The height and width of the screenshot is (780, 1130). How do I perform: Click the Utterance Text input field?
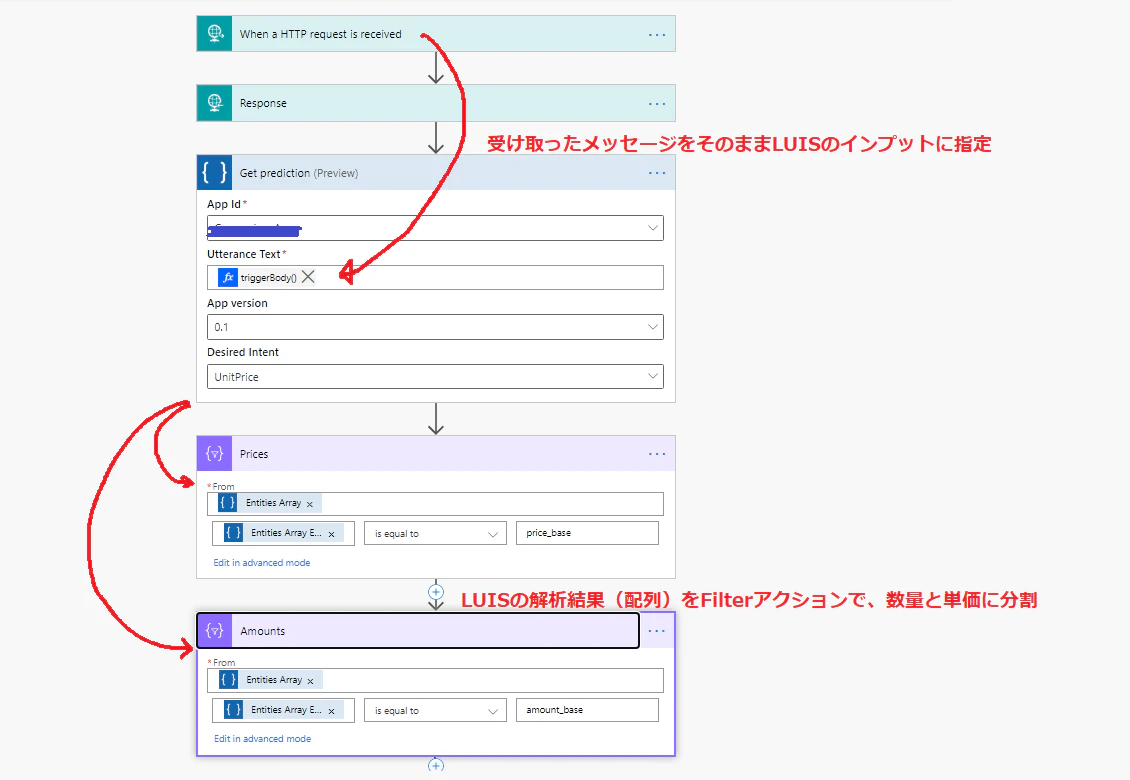[435, 278]
